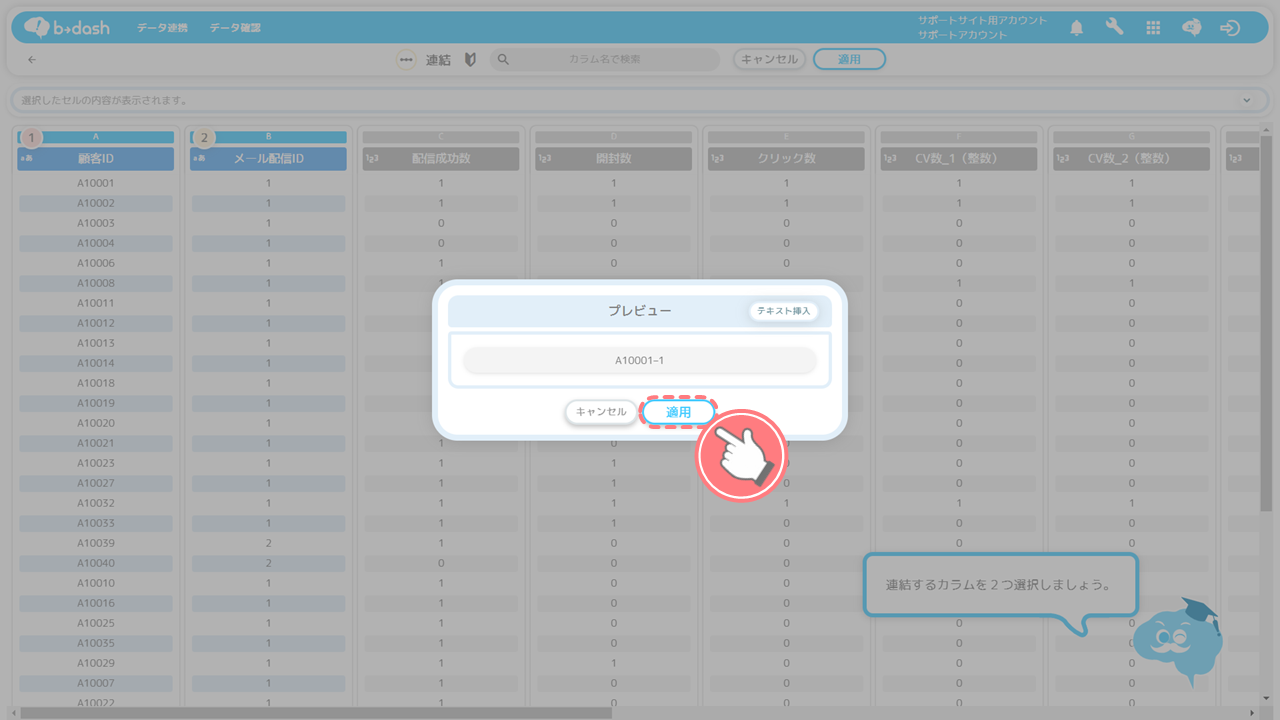Open the apps grid icon

[1153, 28]
